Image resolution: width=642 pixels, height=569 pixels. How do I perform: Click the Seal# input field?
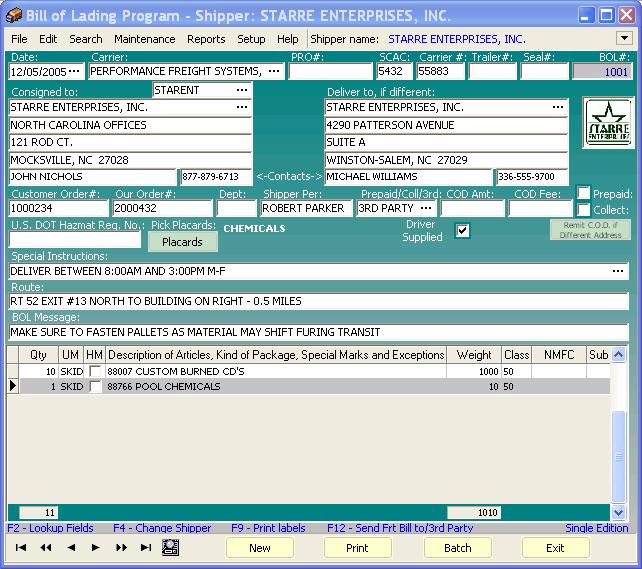545,71
